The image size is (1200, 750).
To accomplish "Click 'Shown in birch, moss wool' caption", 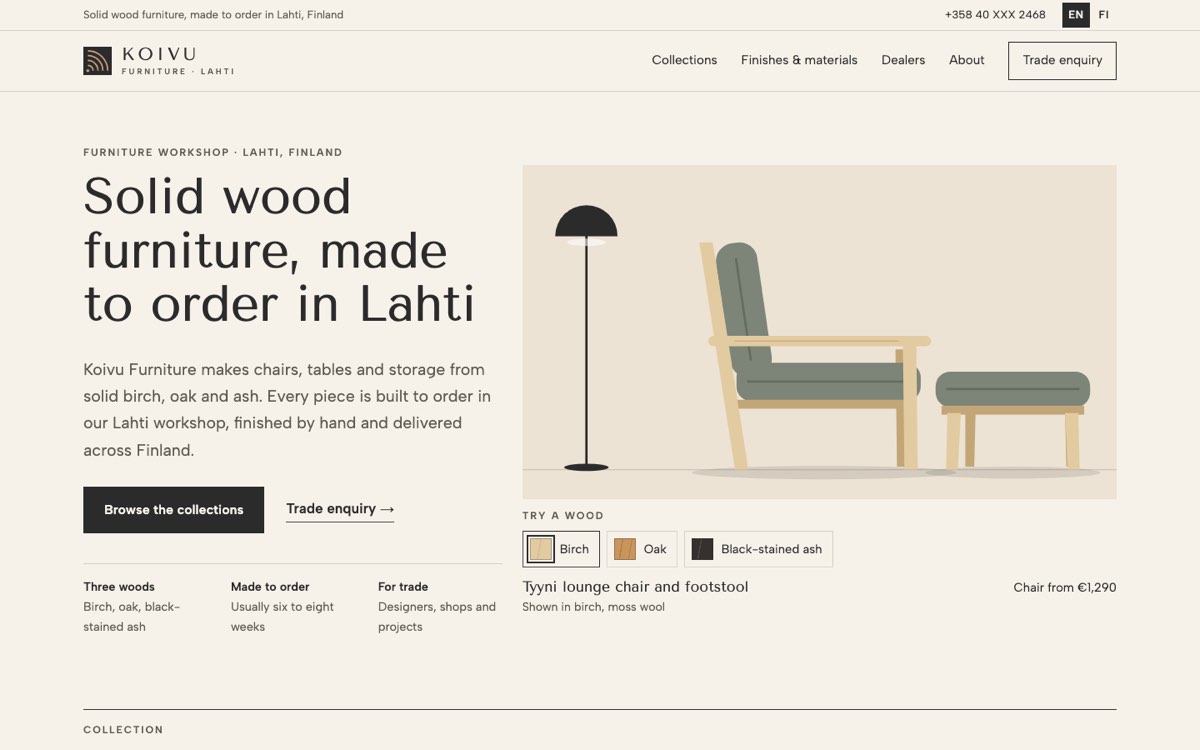I will [x=593, y=607].
